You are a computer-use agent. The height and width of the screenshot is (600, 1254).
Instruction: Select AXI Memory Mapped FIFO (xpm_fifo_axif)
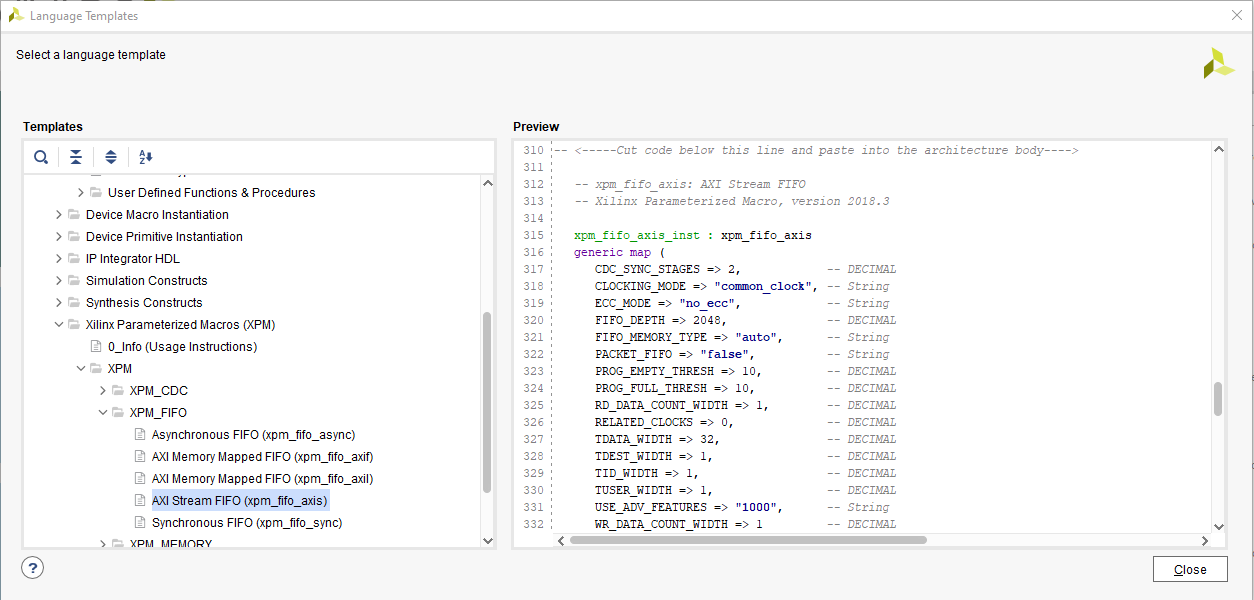point(262,457)
